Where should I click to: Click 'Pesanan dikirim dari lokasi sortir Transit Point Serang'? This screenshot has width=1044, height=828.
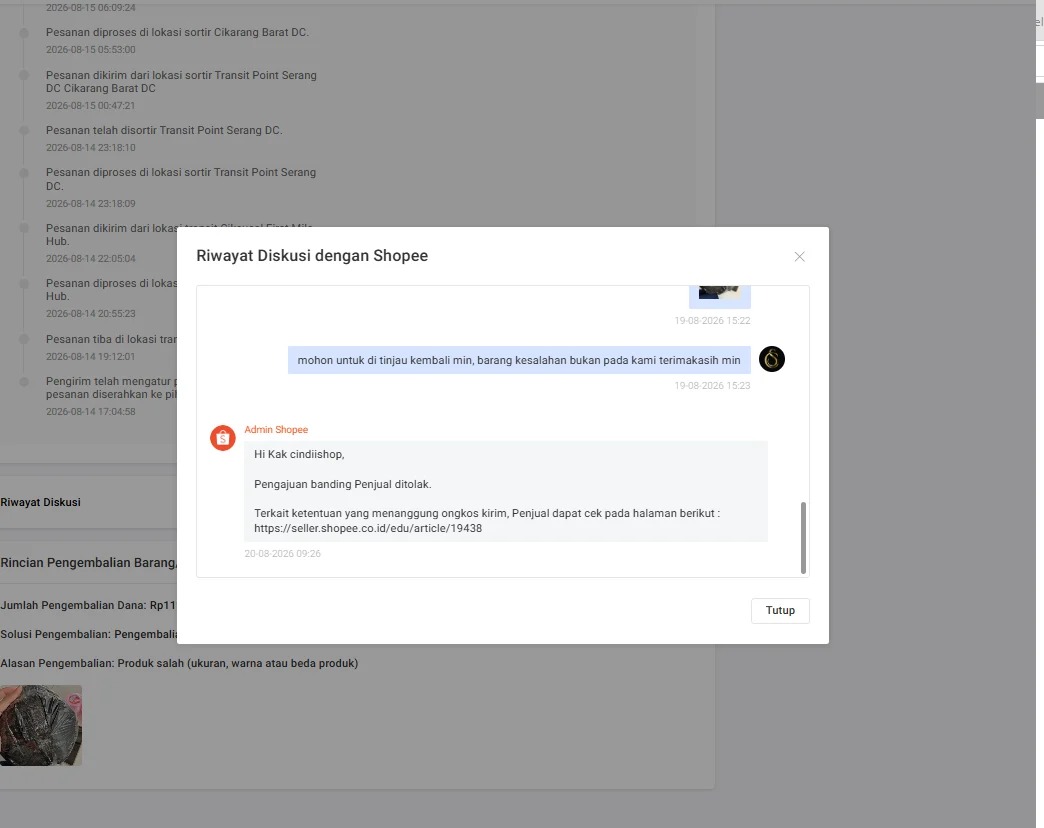point(181,82)
